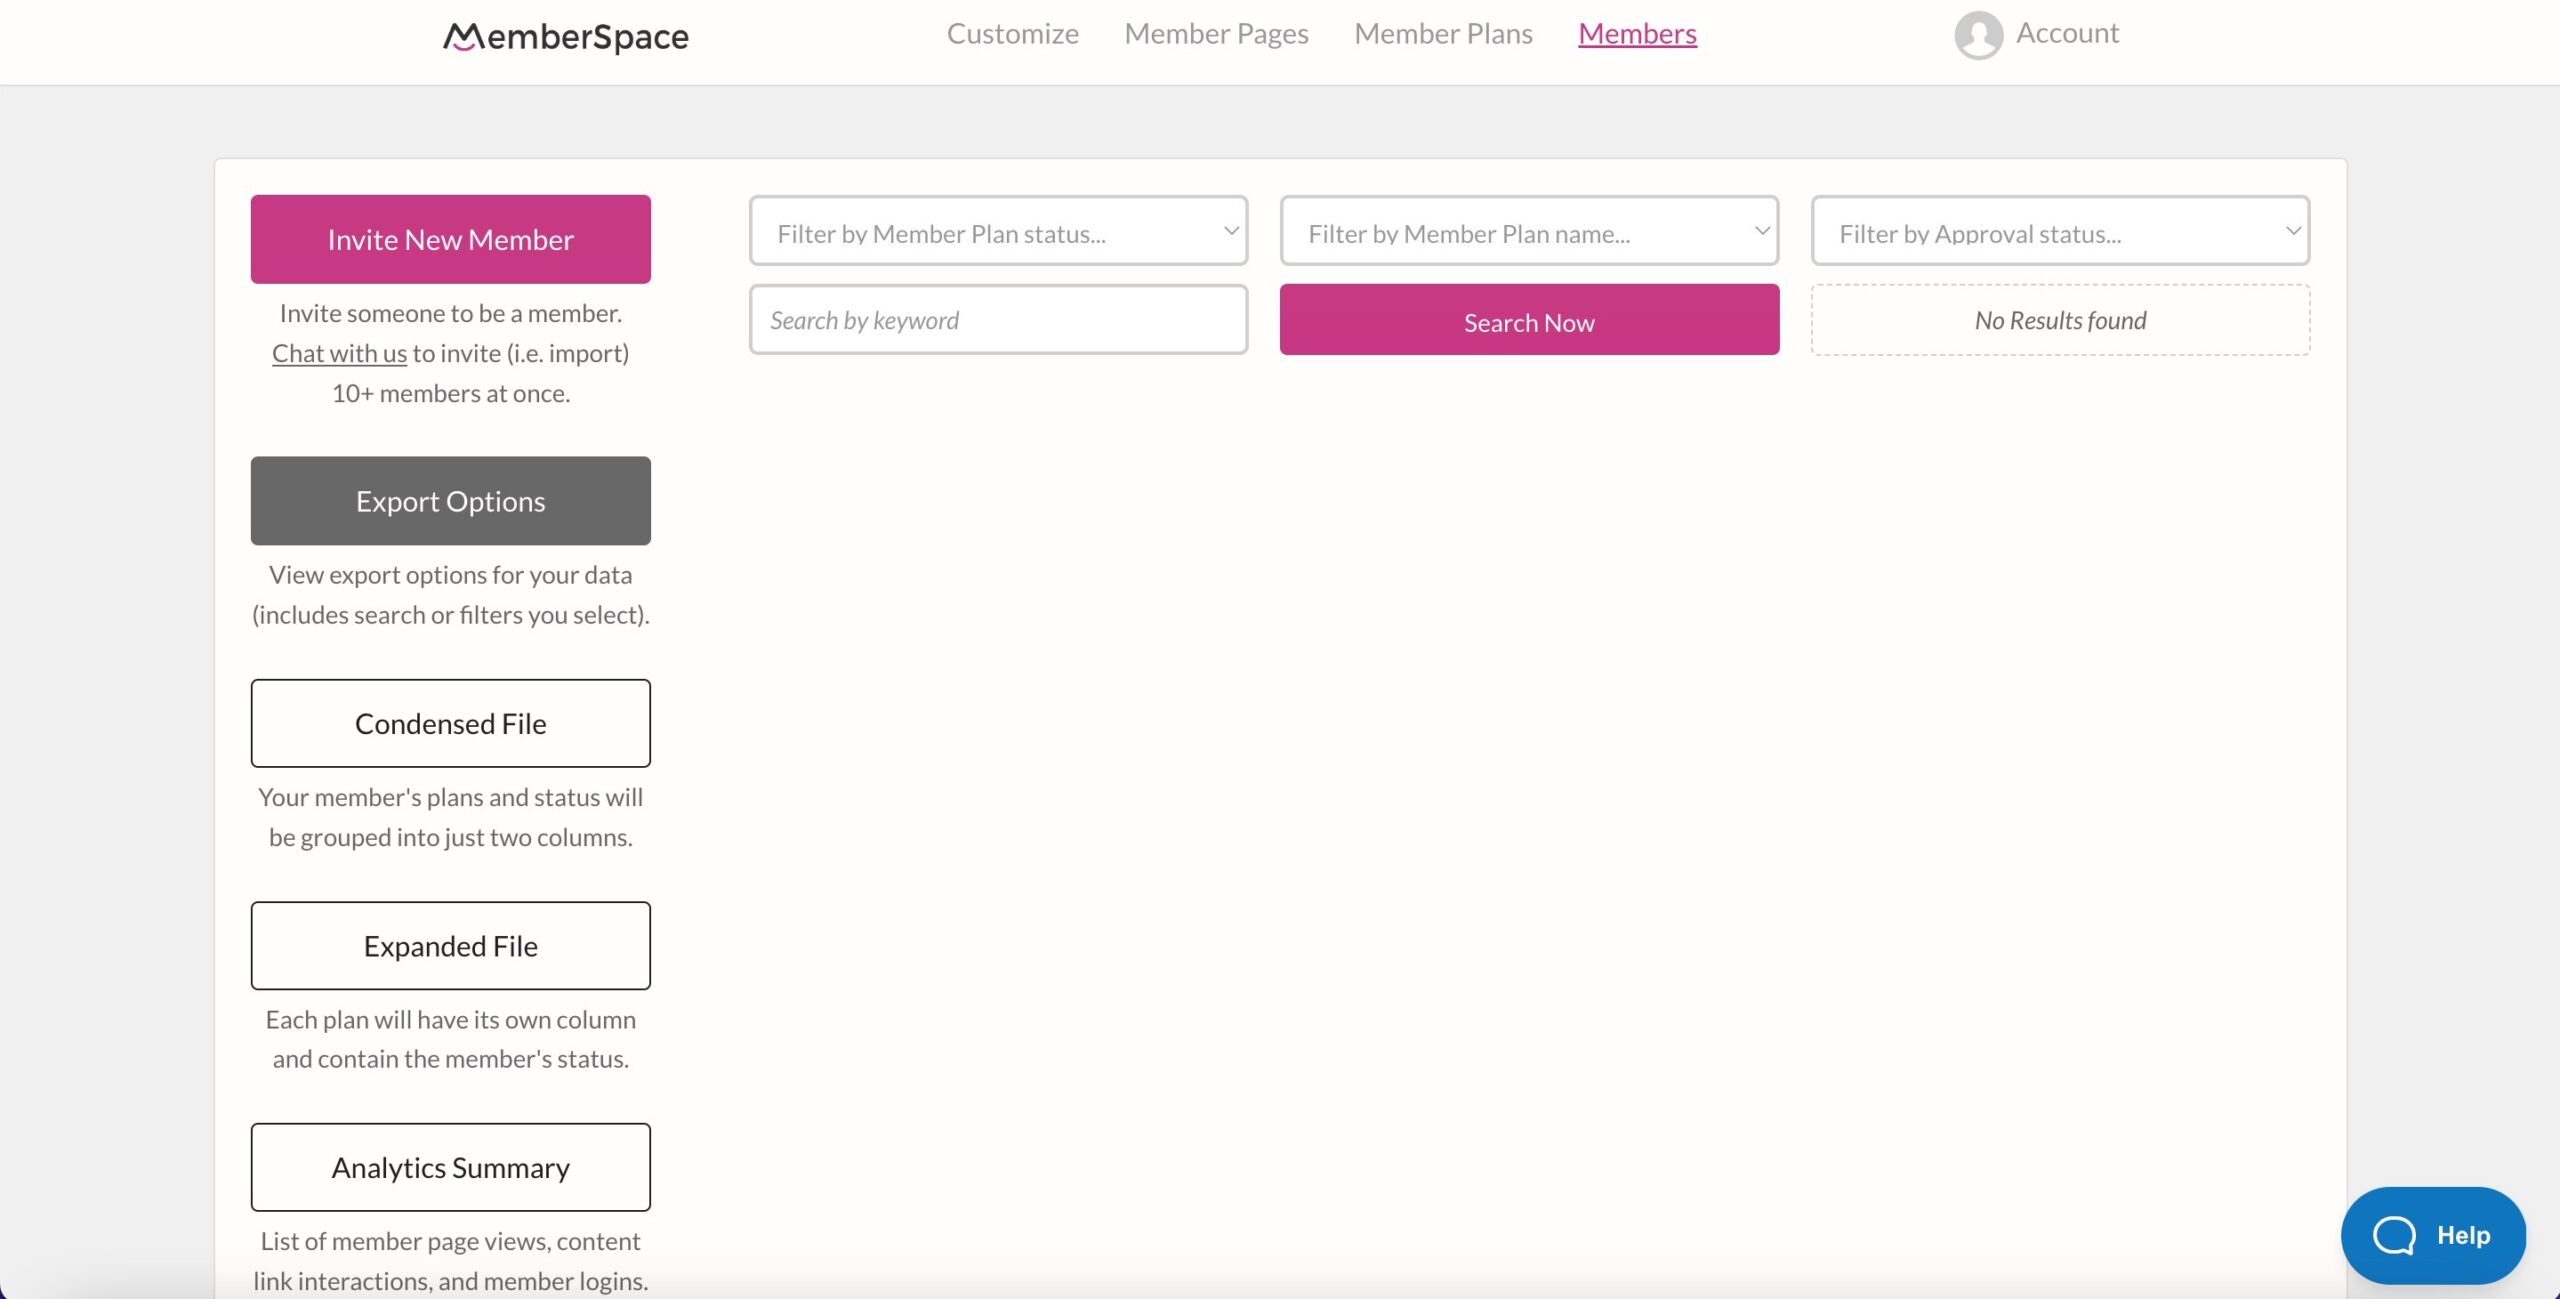Click the Export Options button icon
Viewport: 2560px width, 1299px height.
click(x=449, y=499)
